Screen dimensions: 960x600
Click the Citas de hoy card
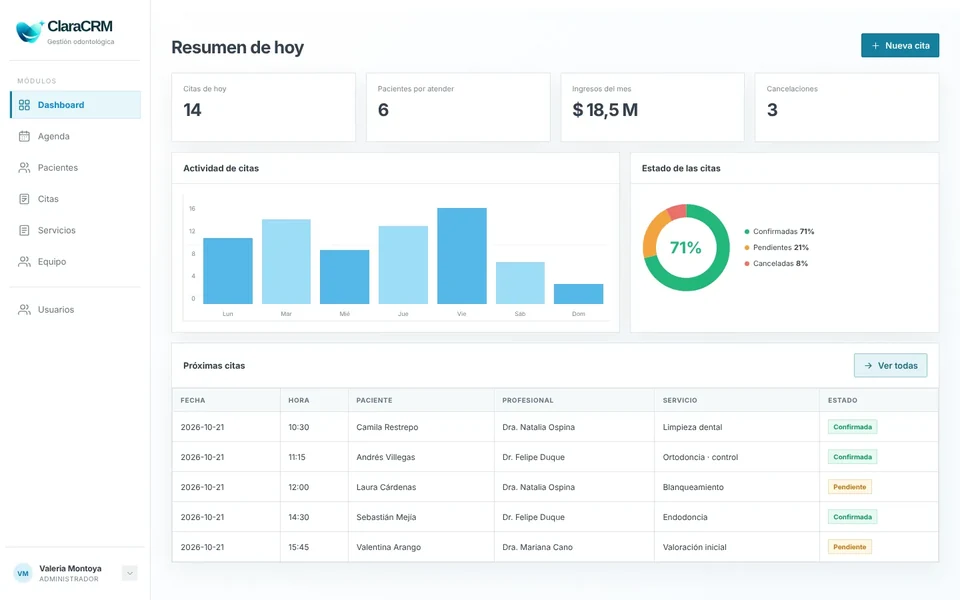coord(263,107)
